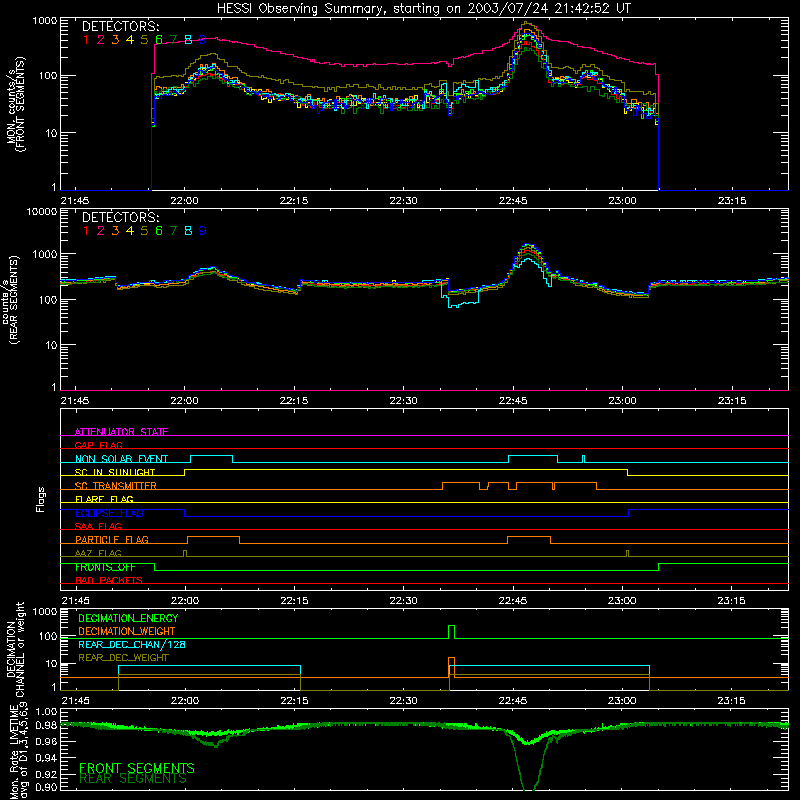Click detector 5 legend number in rear segments plot
800x800 pixels.
tap(144, 231)
